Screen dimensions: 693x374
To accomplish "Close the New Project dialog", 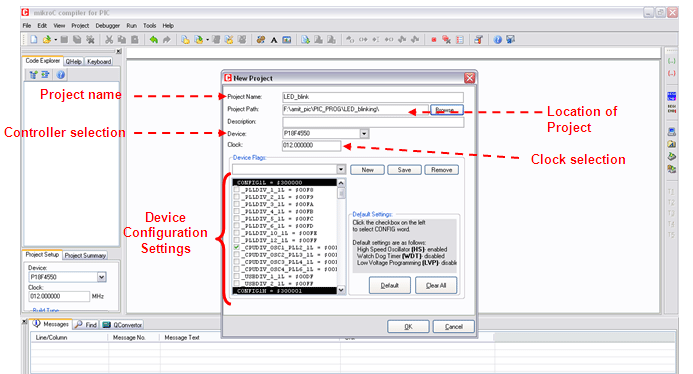I will pyautogui.click(x=469, y=78).
